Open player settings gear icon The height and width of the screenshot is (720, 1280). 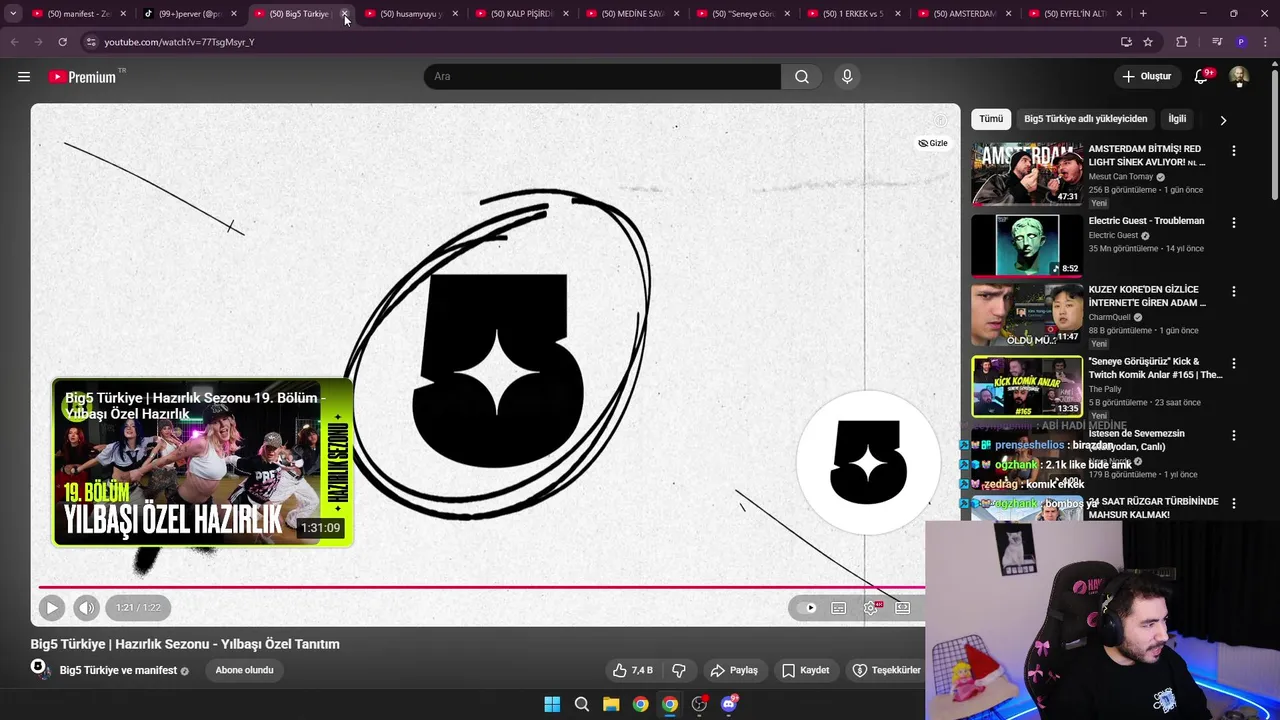[872, 607]
